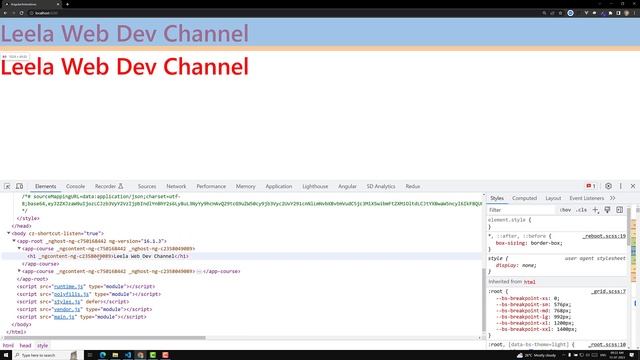Screen dimensions: 640x360
Task: Select html in the breadcrumb bar
Action: (8, 345)
